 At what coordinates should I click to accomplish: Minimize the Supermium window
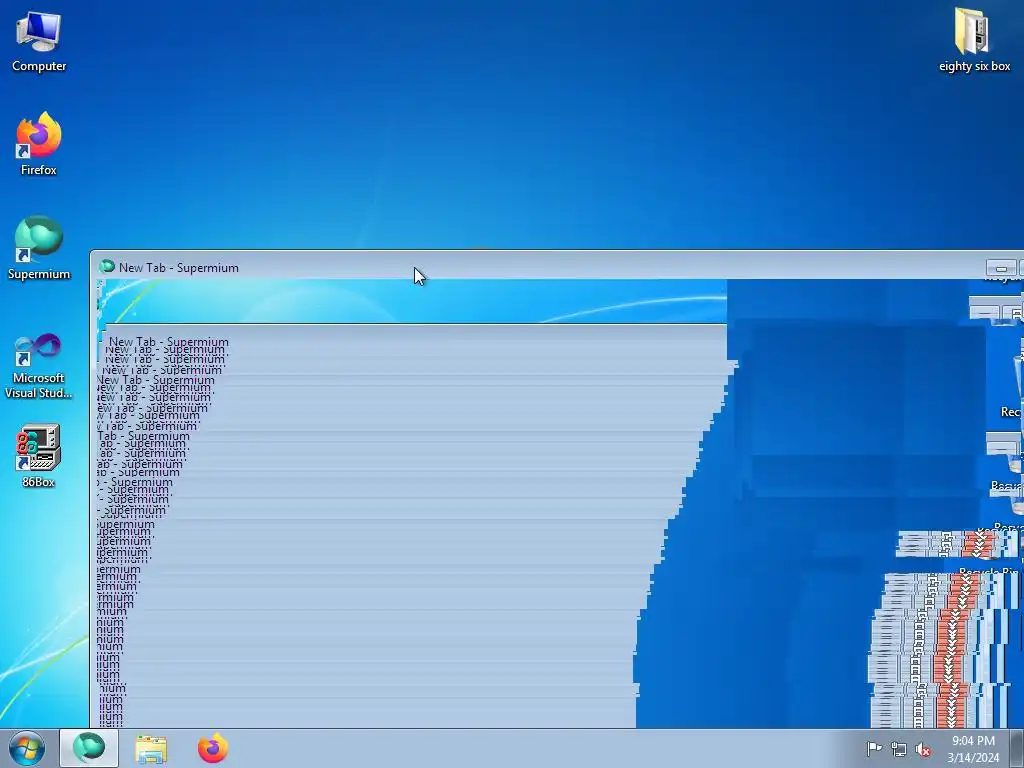pyautogui.click(x=1001, y=268)
